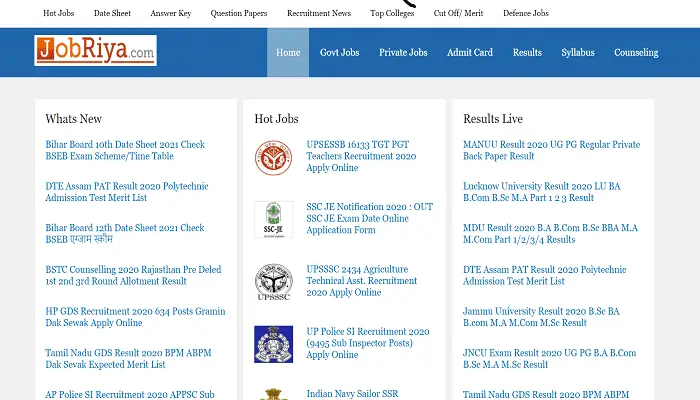The height and width of the screenshot is (400, 700).
Task: Select the Syllabus navigation tab
Action: pos(578,52)
